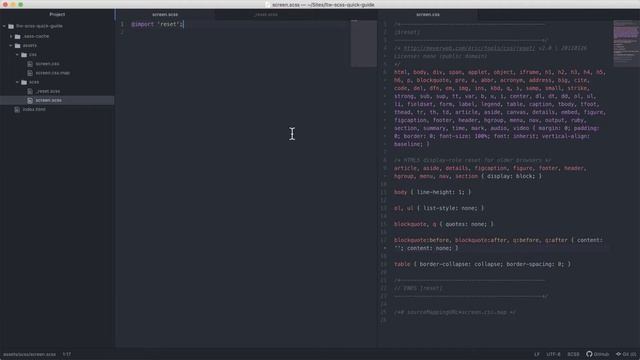Click the right pane minimap
640x360 pixels.
(x=626, y=43)
